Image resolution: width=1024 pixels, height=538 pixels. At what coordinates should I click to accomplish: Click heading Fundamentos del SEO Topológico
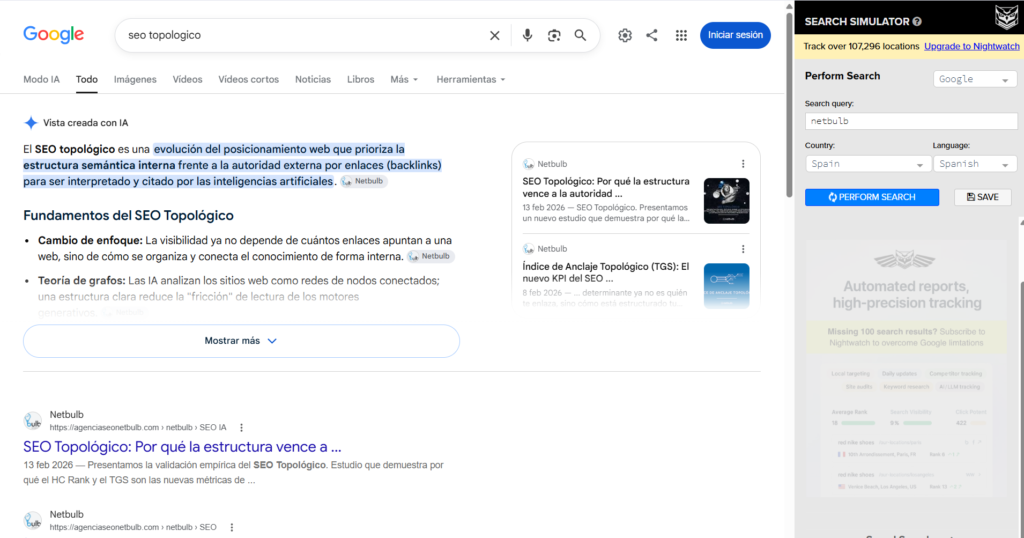click(129, 215)
